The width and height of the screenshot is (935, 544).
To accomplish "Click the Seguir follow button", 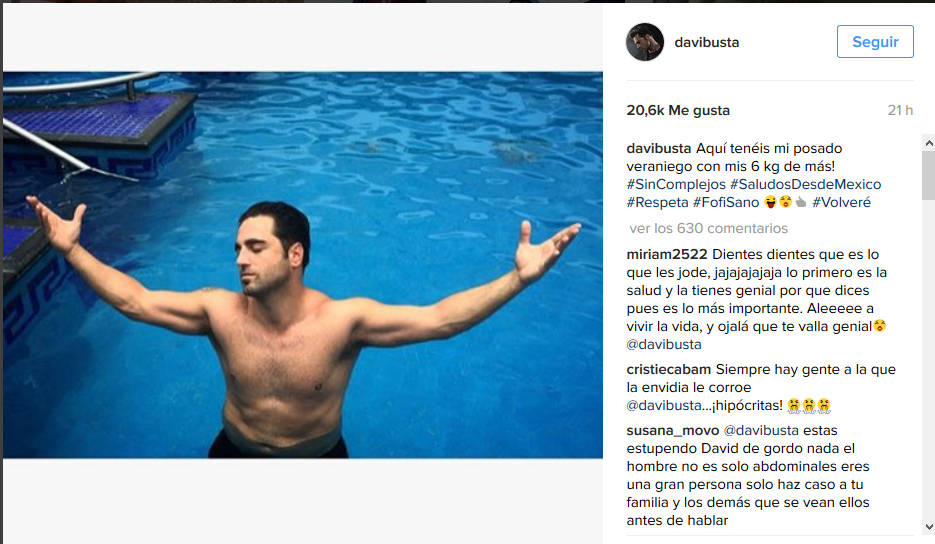I will 875,42.
